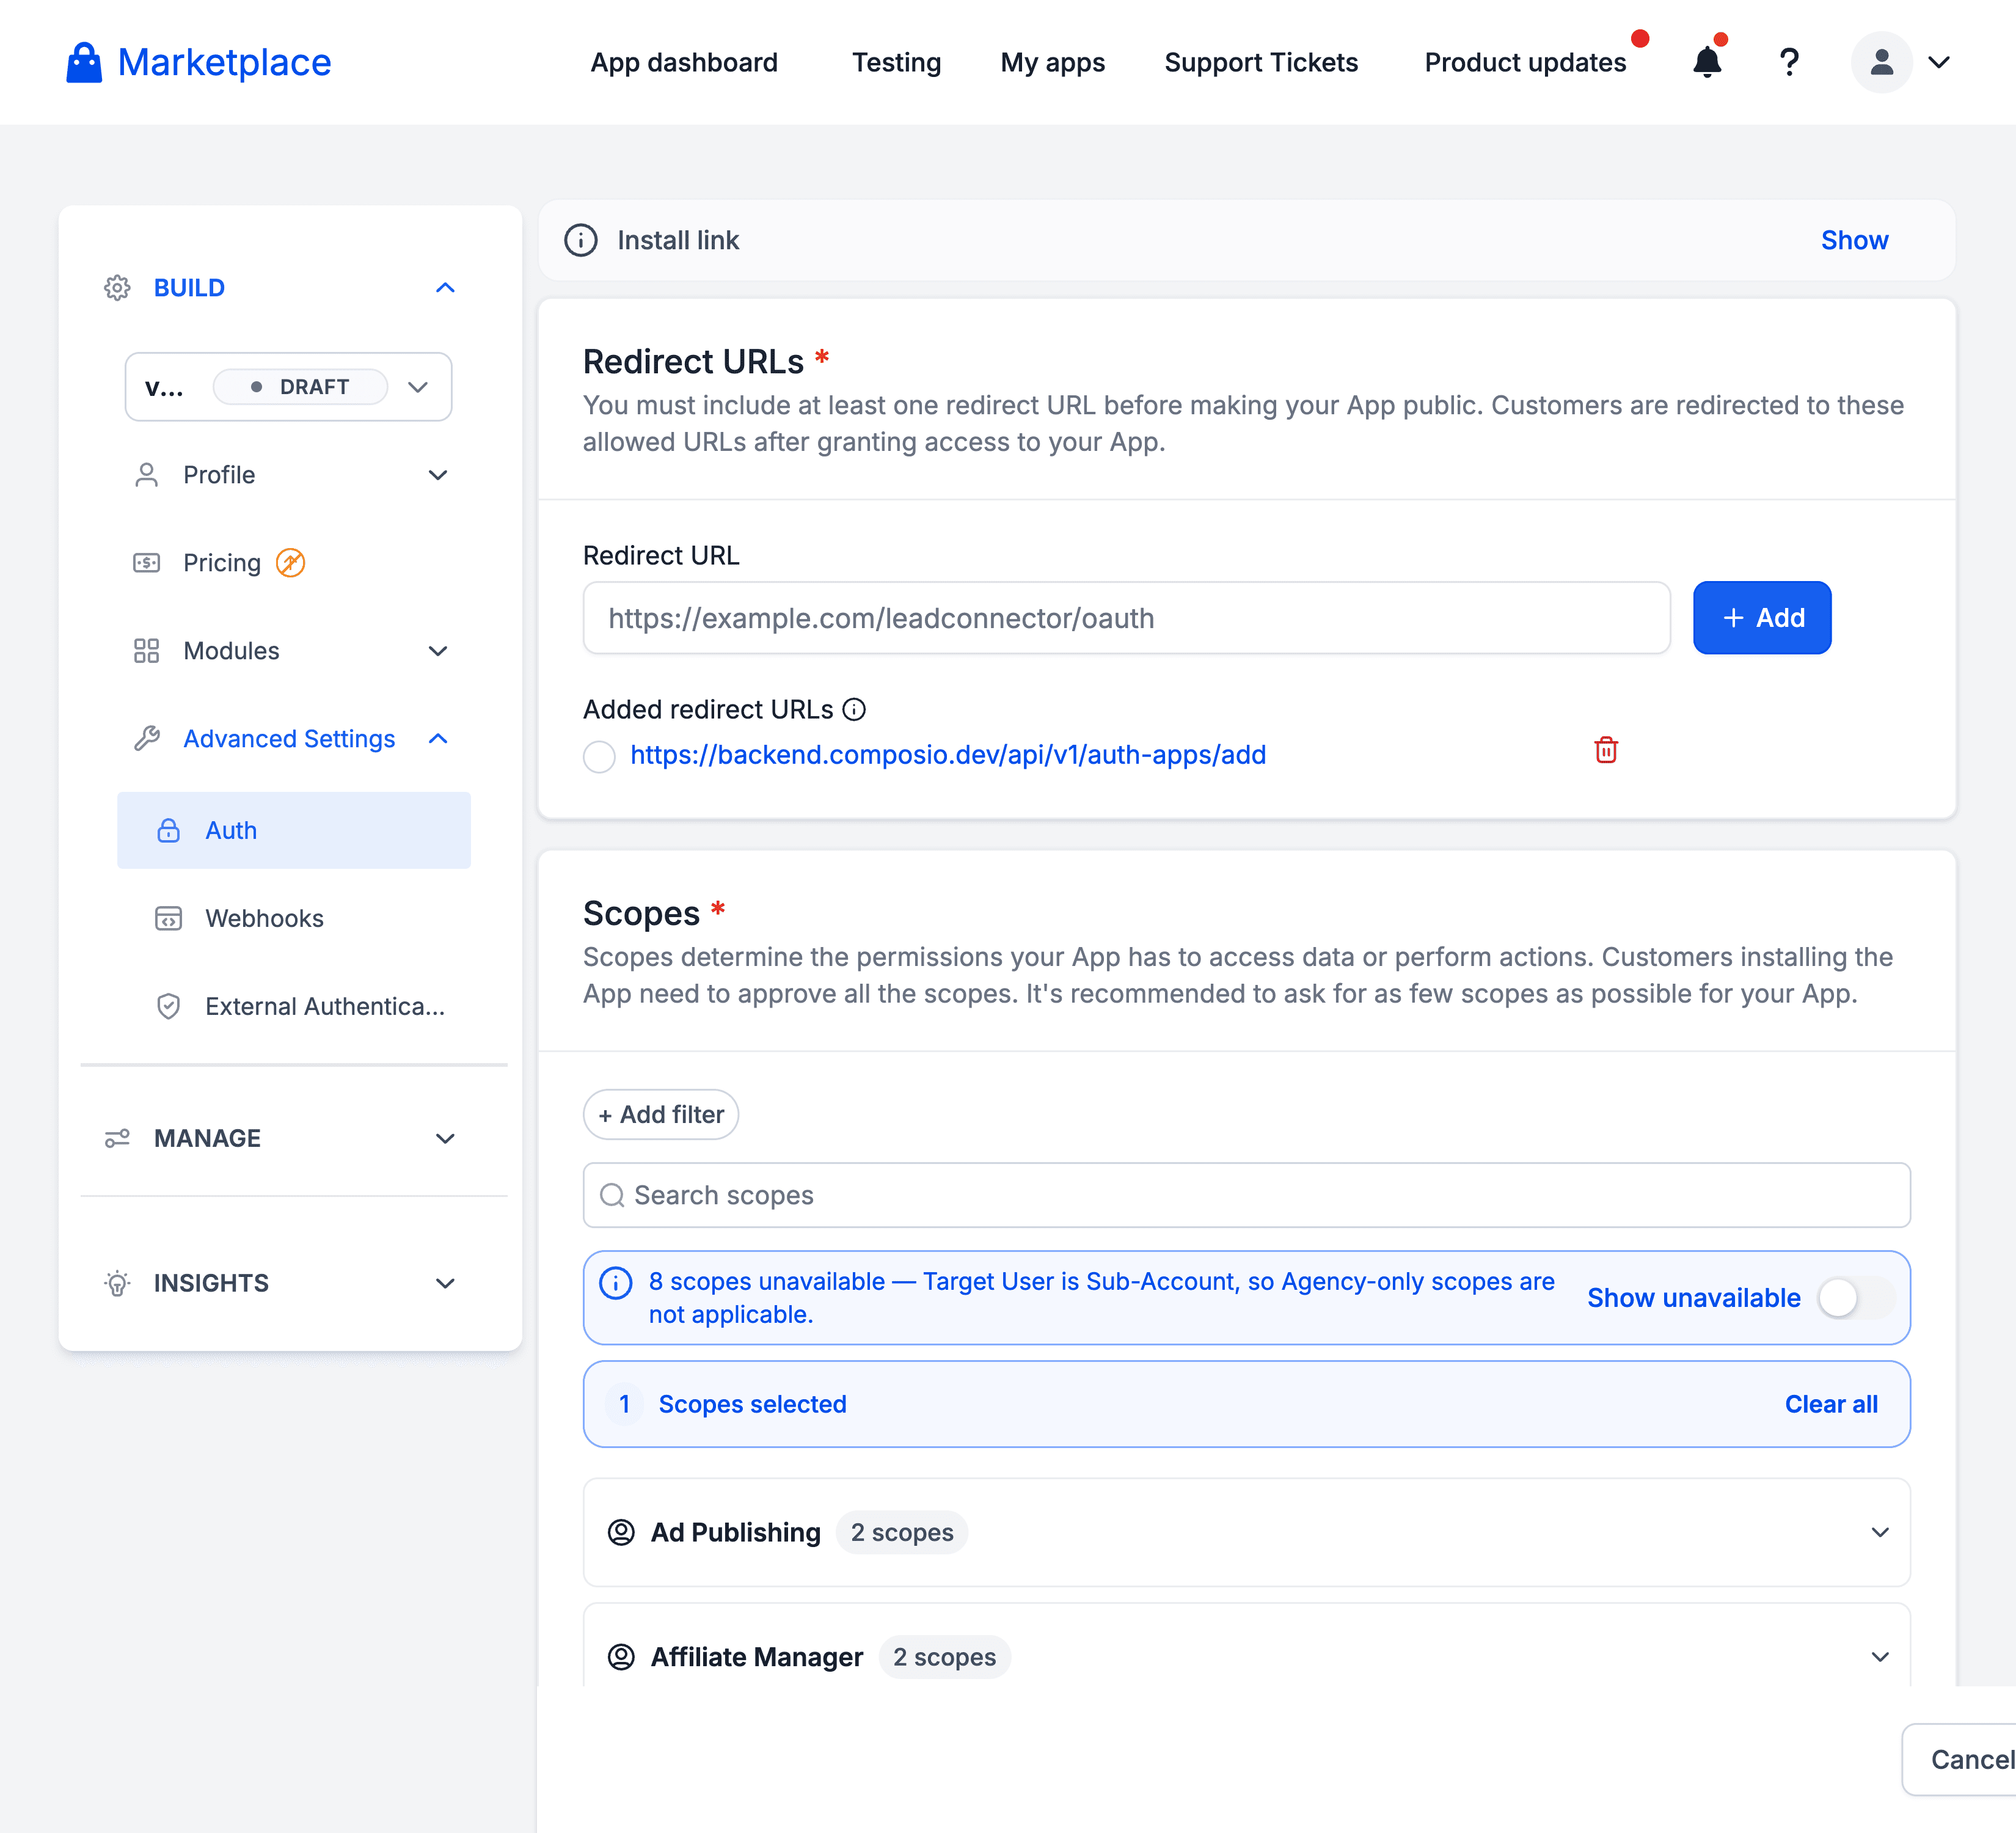Click the Modules grid icon

tap(147, 651)
